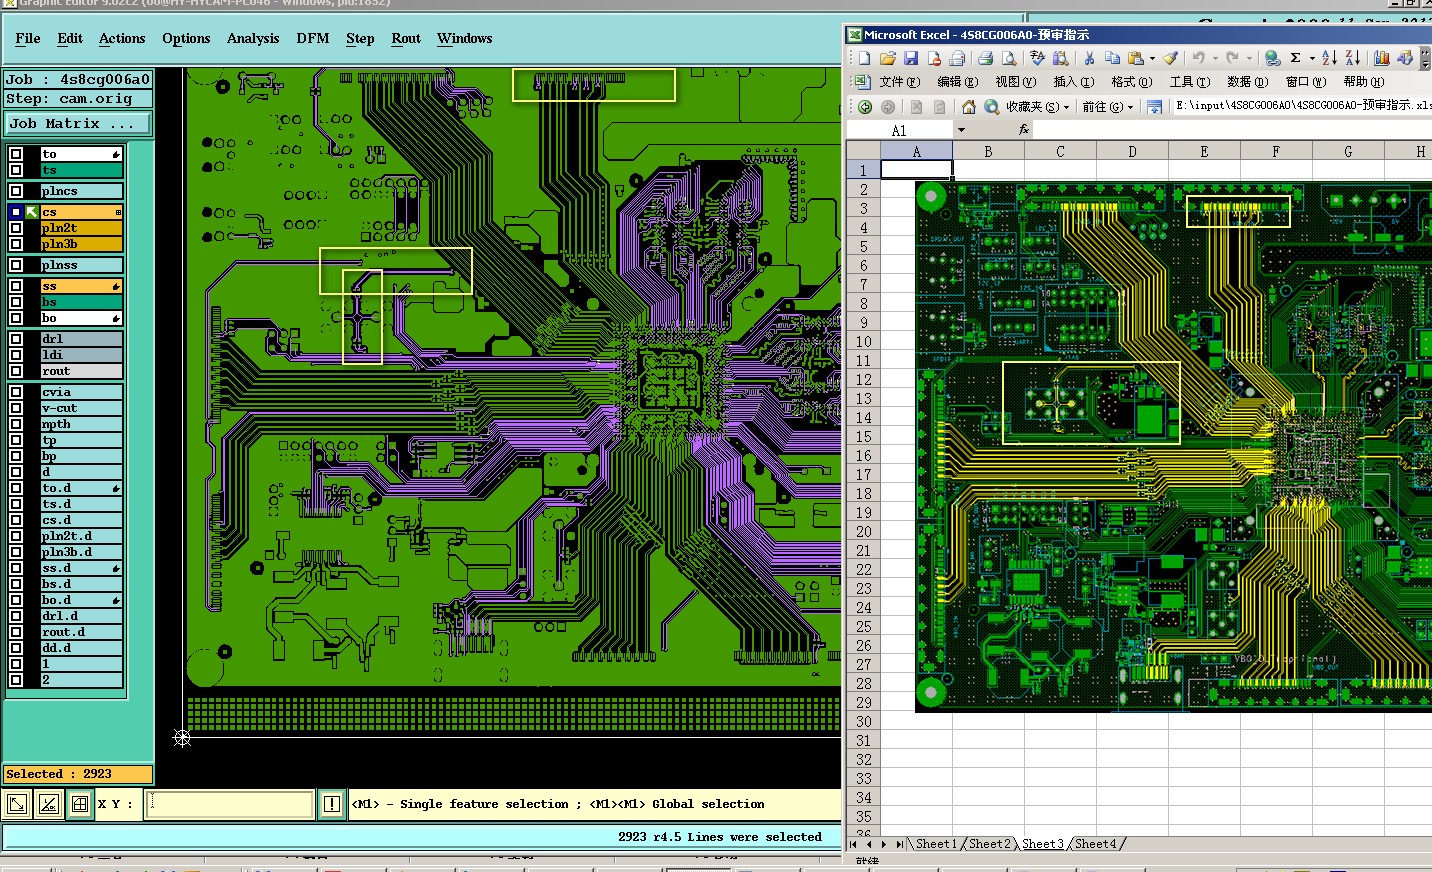Image resolution: width=1432 pixels, height=872 pixels.
Task: Click the X Y coordinate input field
Action: pos(229,804)
